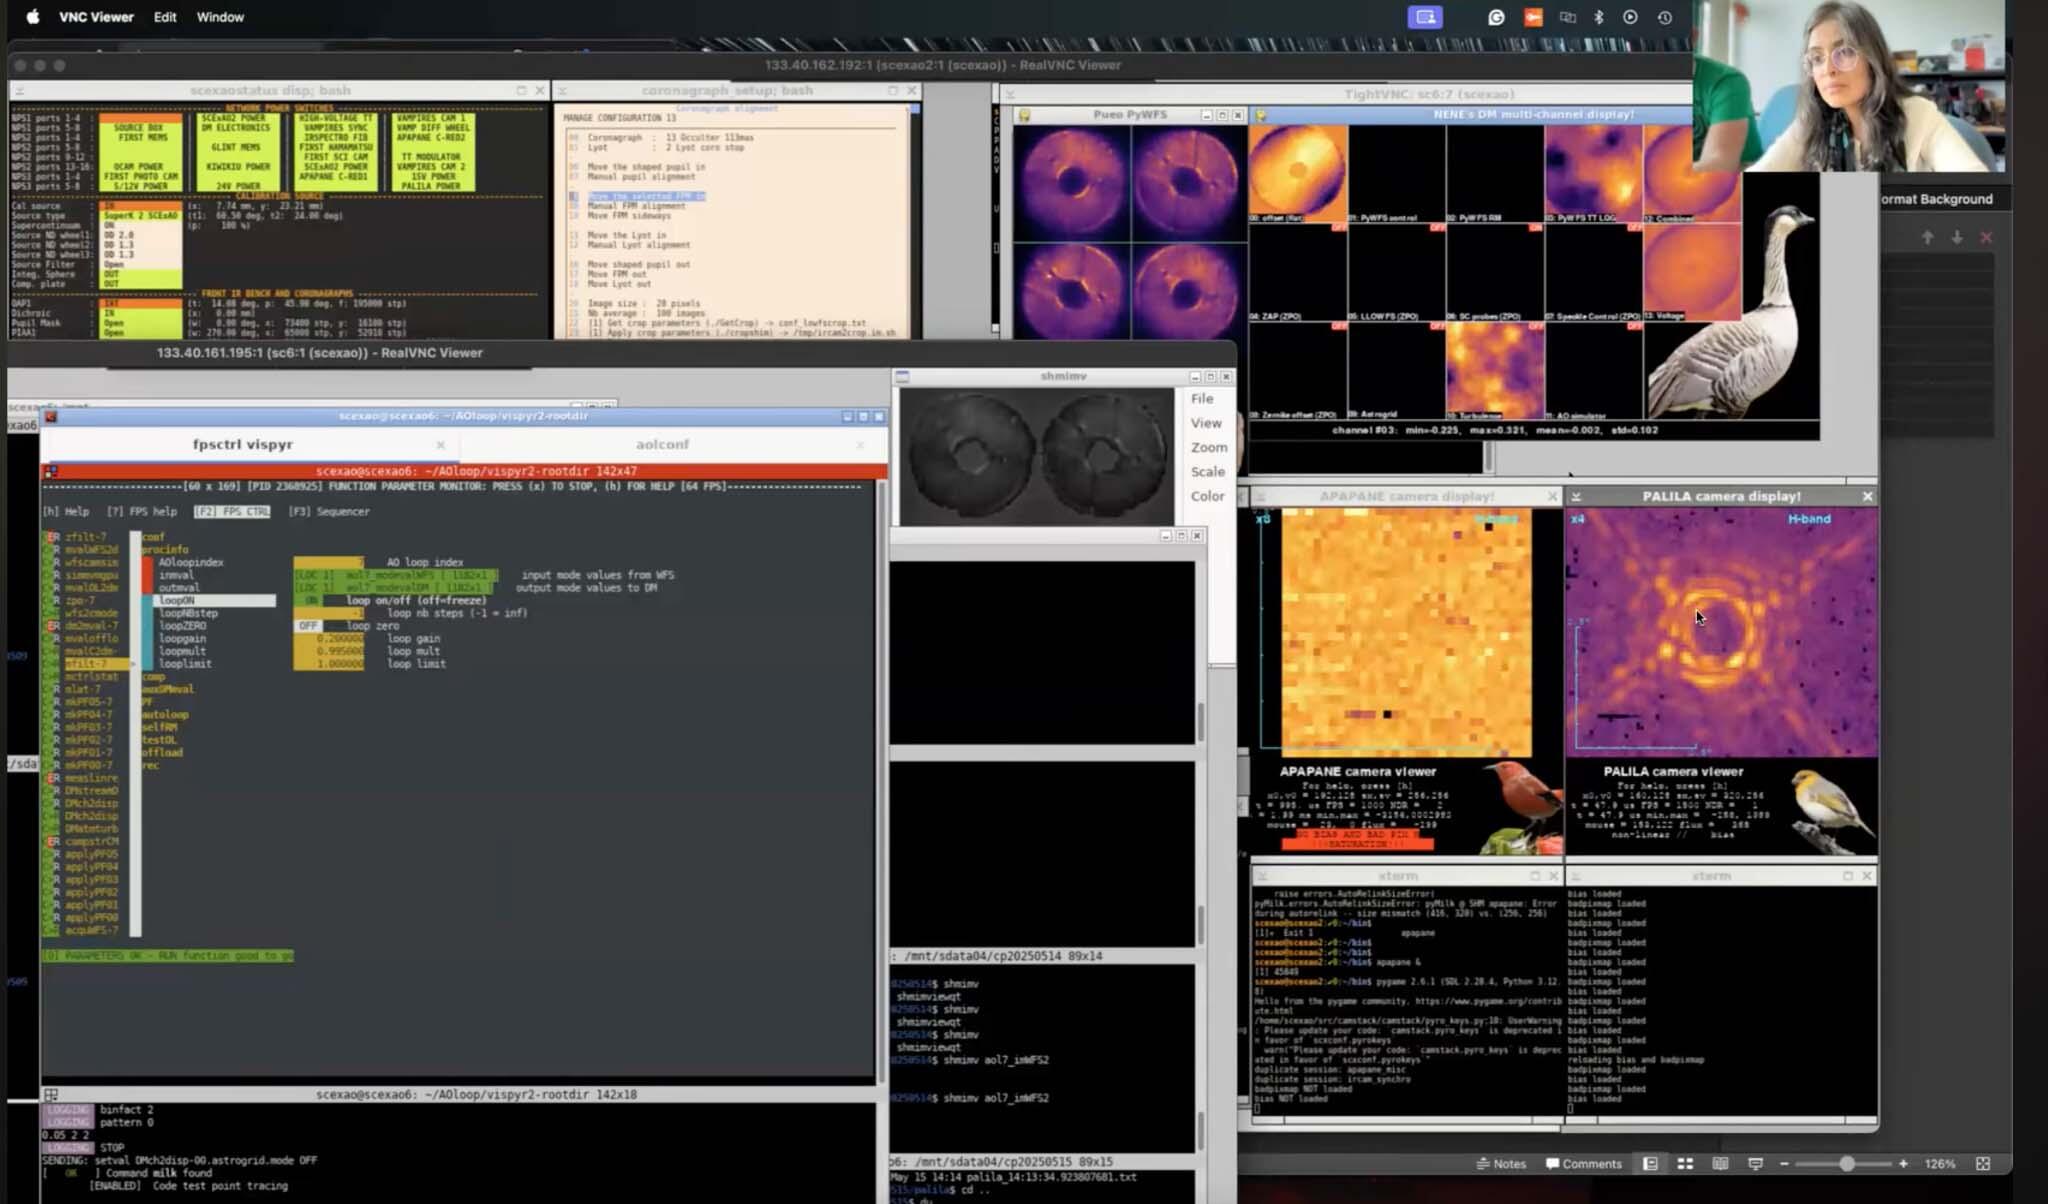Open the shmimv File menu

point(1201,398)
